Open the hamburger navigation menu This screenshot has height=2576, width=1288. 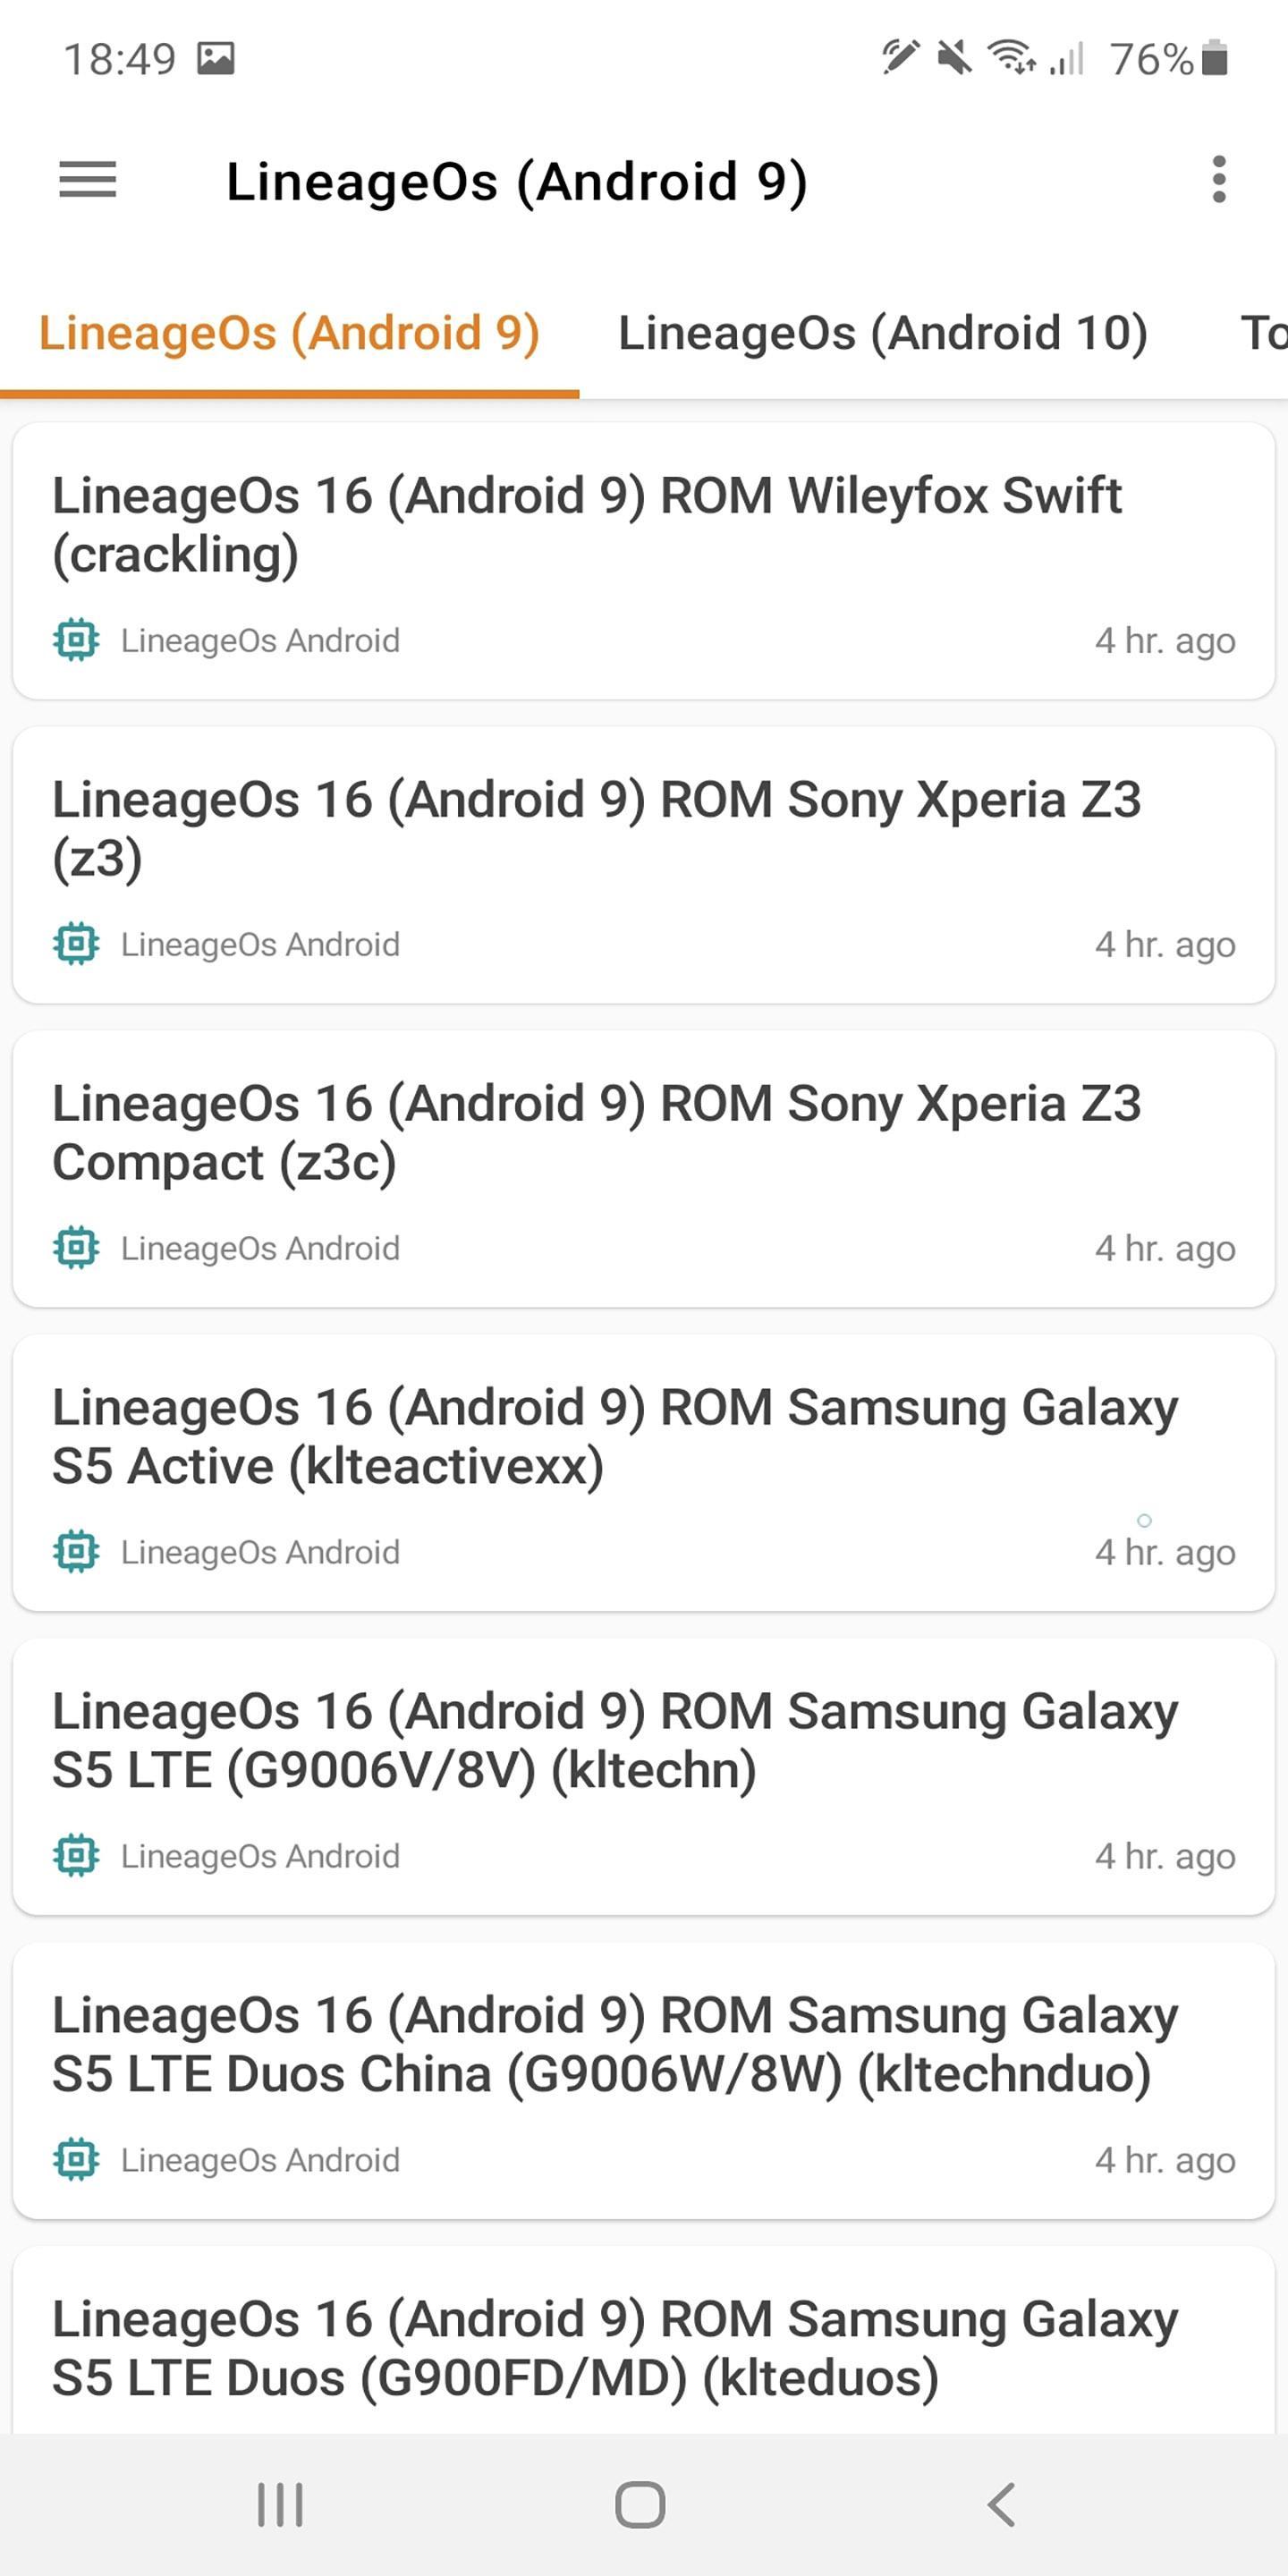tap(88, 180)
